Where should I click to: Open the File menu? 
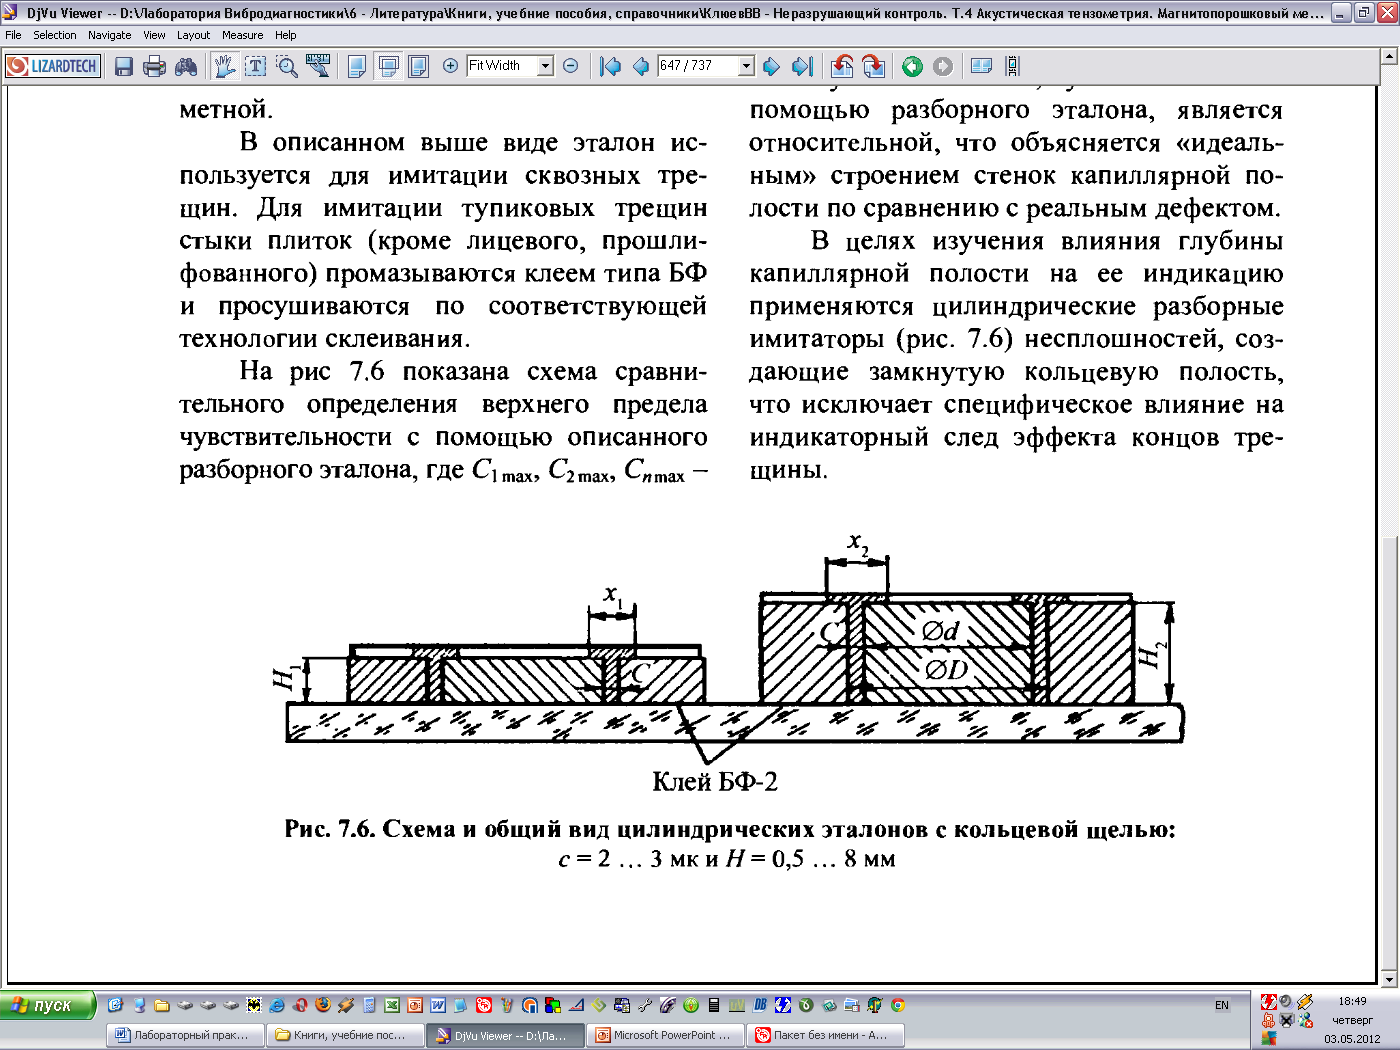(x=13, y=35)
